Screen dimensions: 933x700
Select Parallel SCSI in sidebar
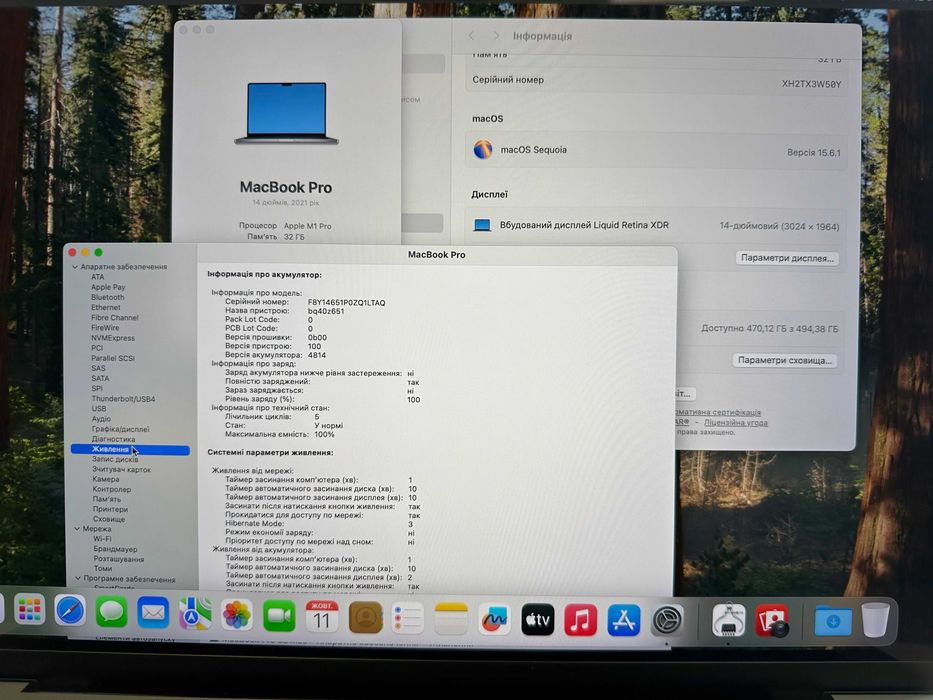tap(113, 358)
